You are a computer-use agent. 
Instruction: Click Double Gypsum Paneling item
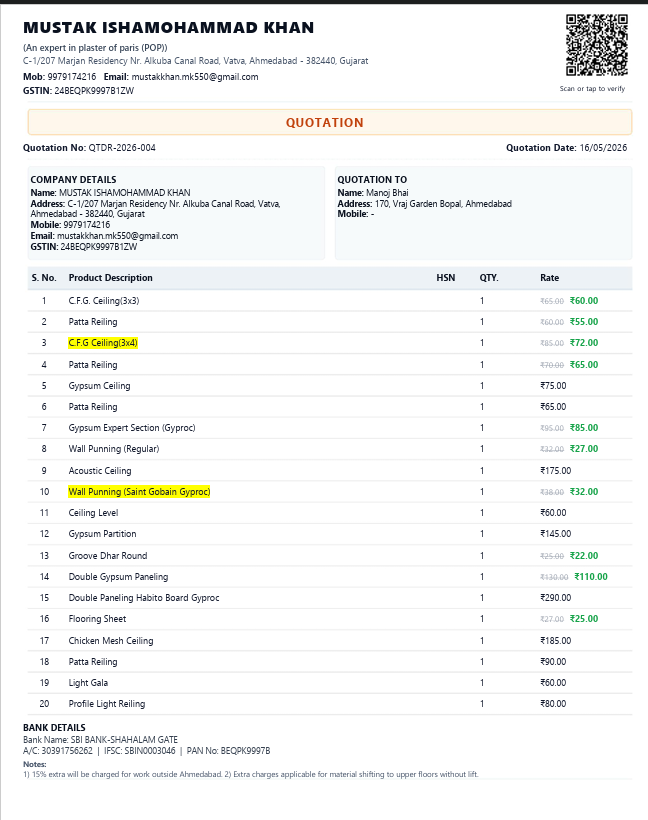click(x=118, y=577)
